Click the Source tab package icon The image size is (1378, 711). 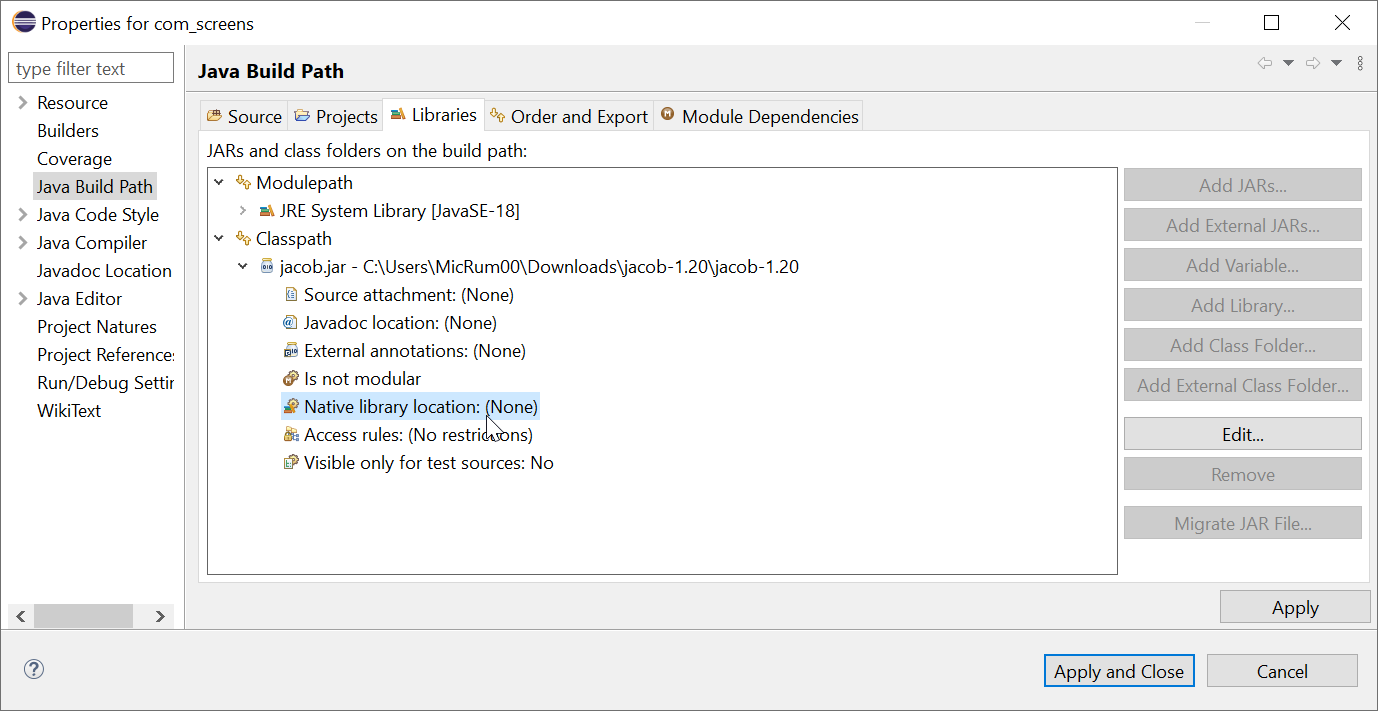214,116
